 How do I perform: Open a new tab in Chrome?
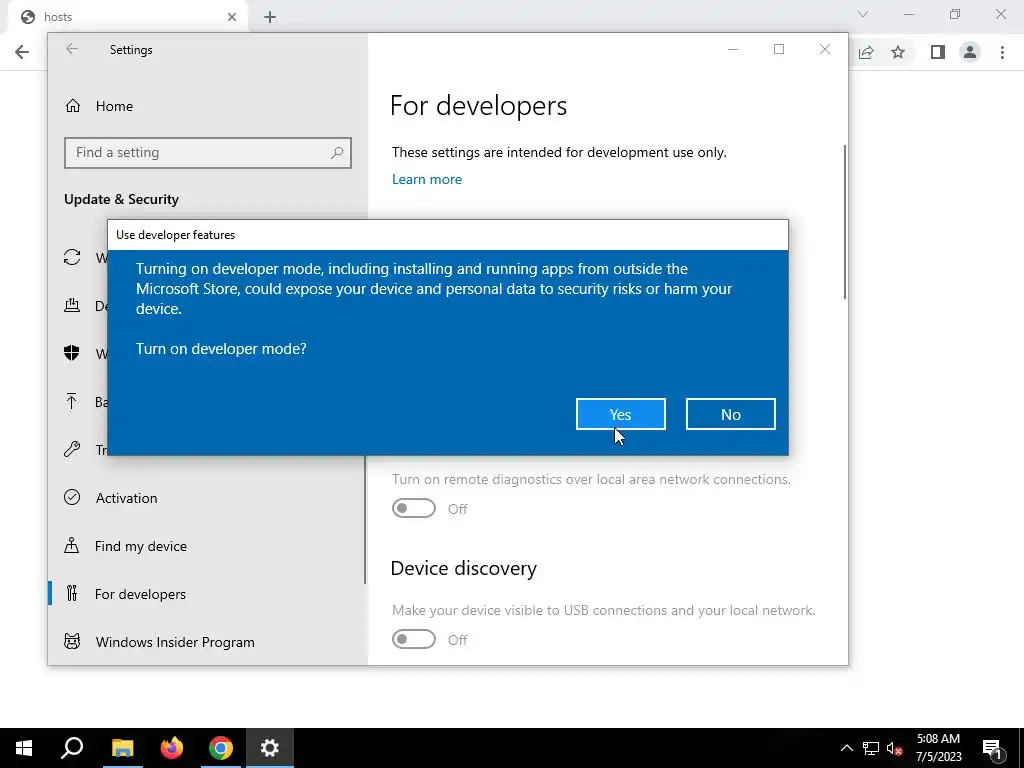point(270,17)
